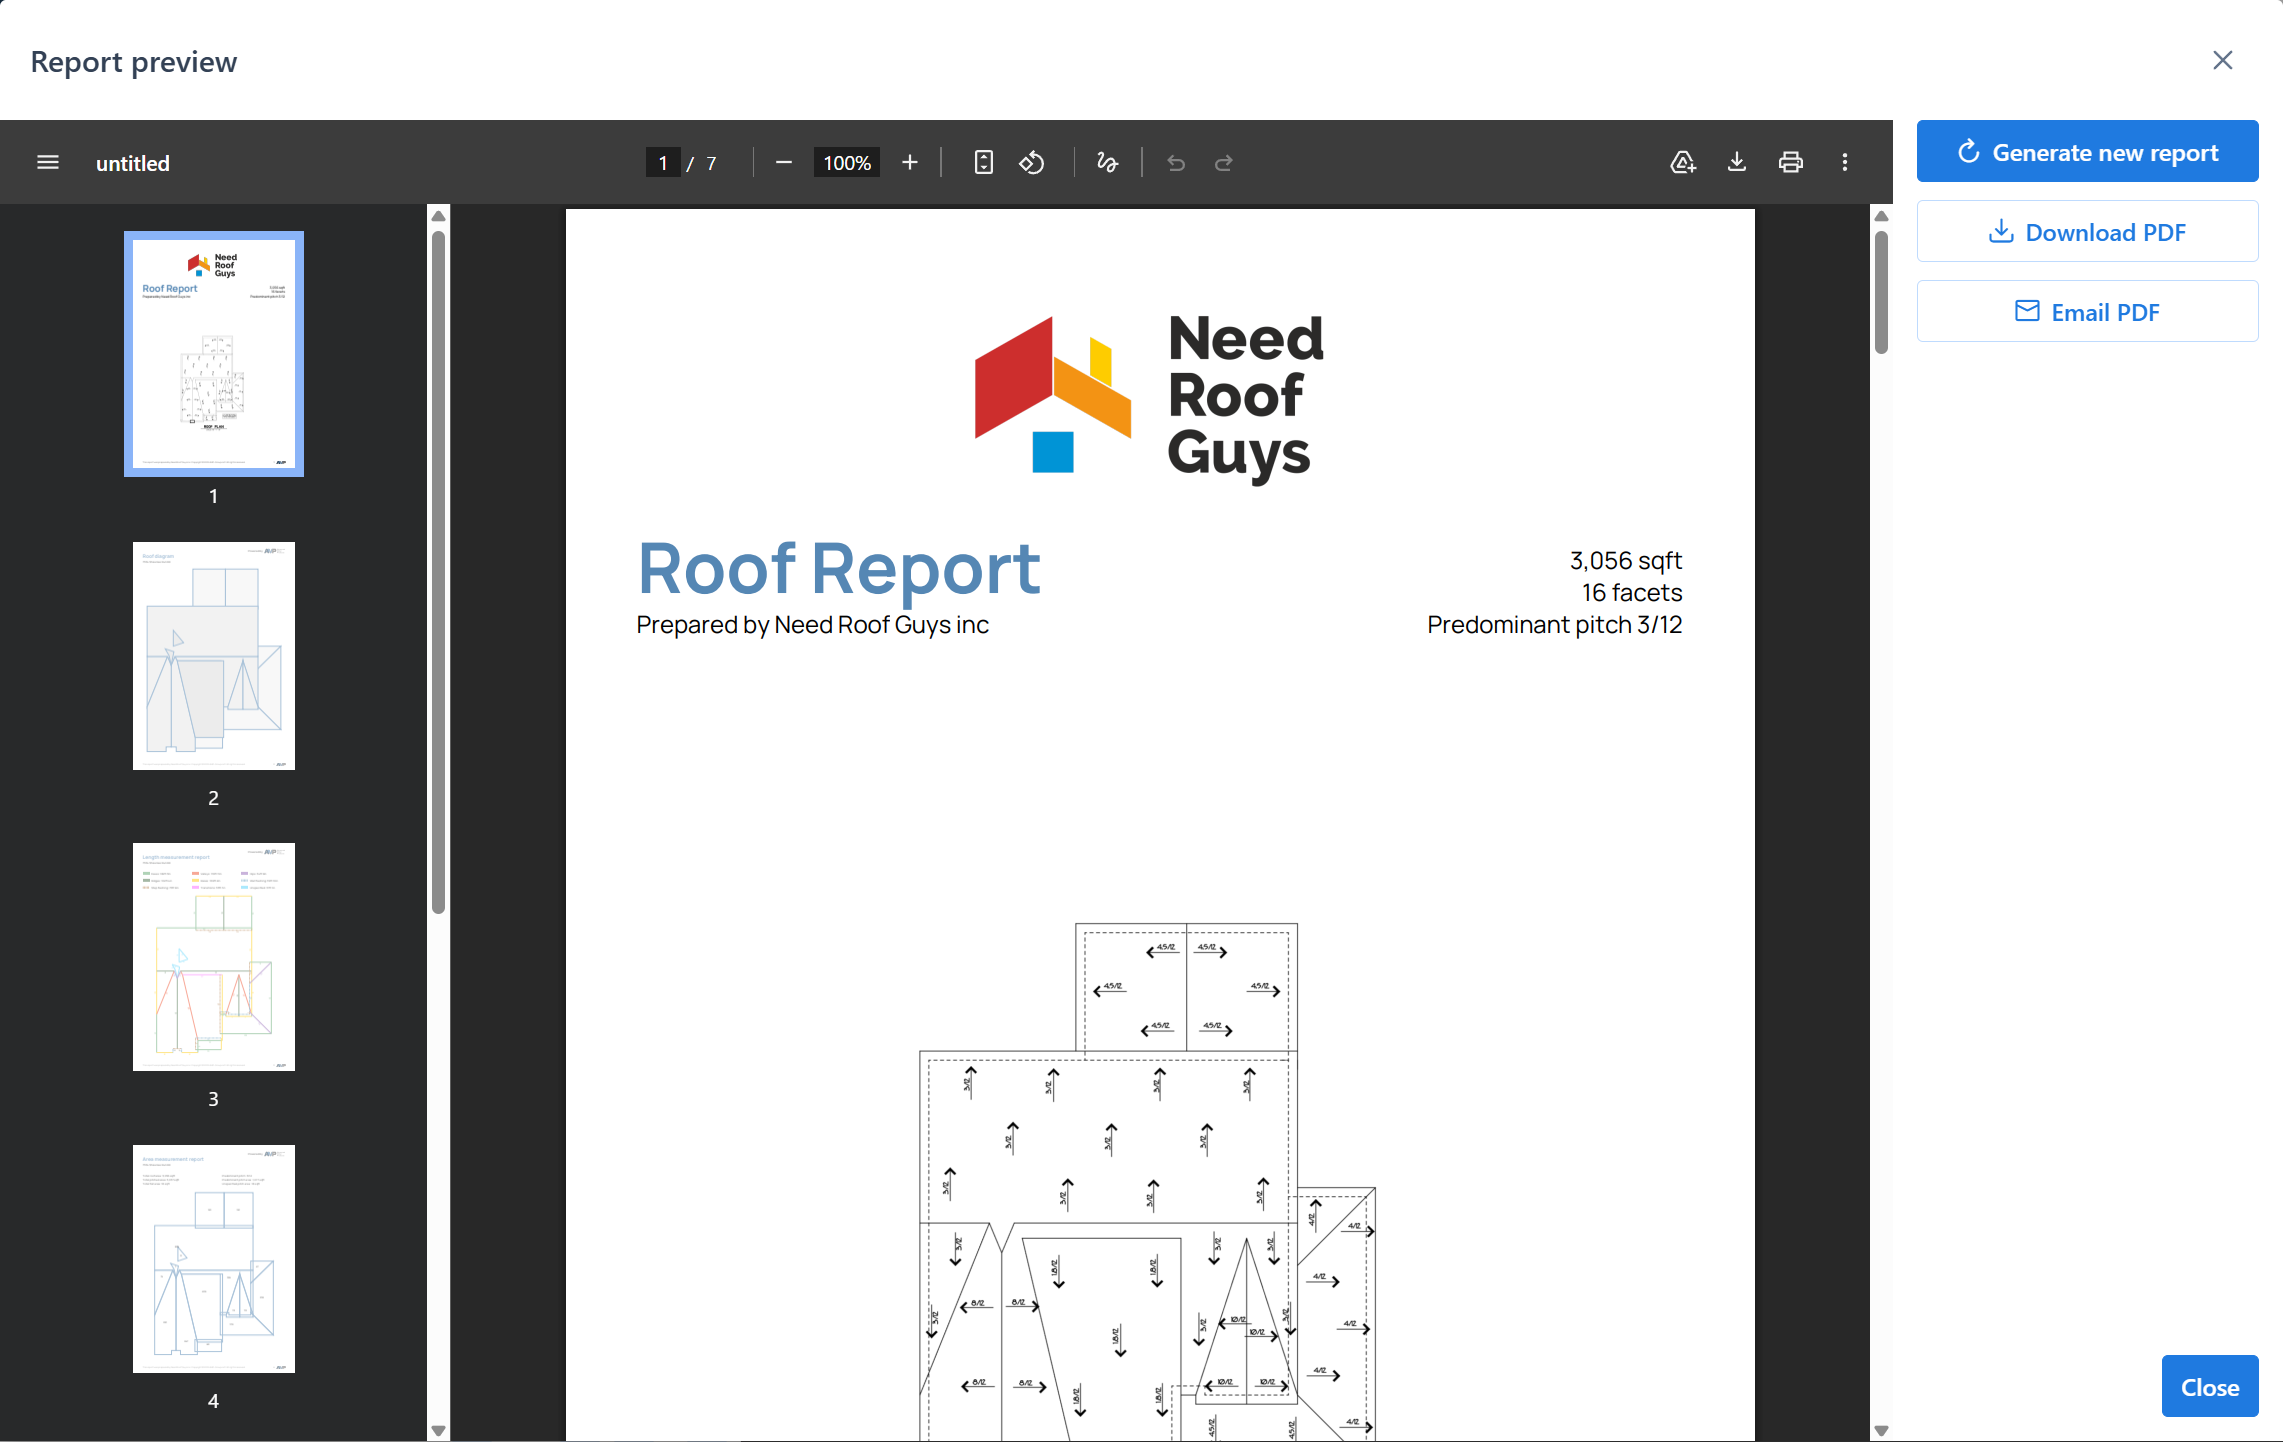This screenshot has width=2283, height=1442.
Task: Click the 100% zoom level field
Action: point(847,163)
